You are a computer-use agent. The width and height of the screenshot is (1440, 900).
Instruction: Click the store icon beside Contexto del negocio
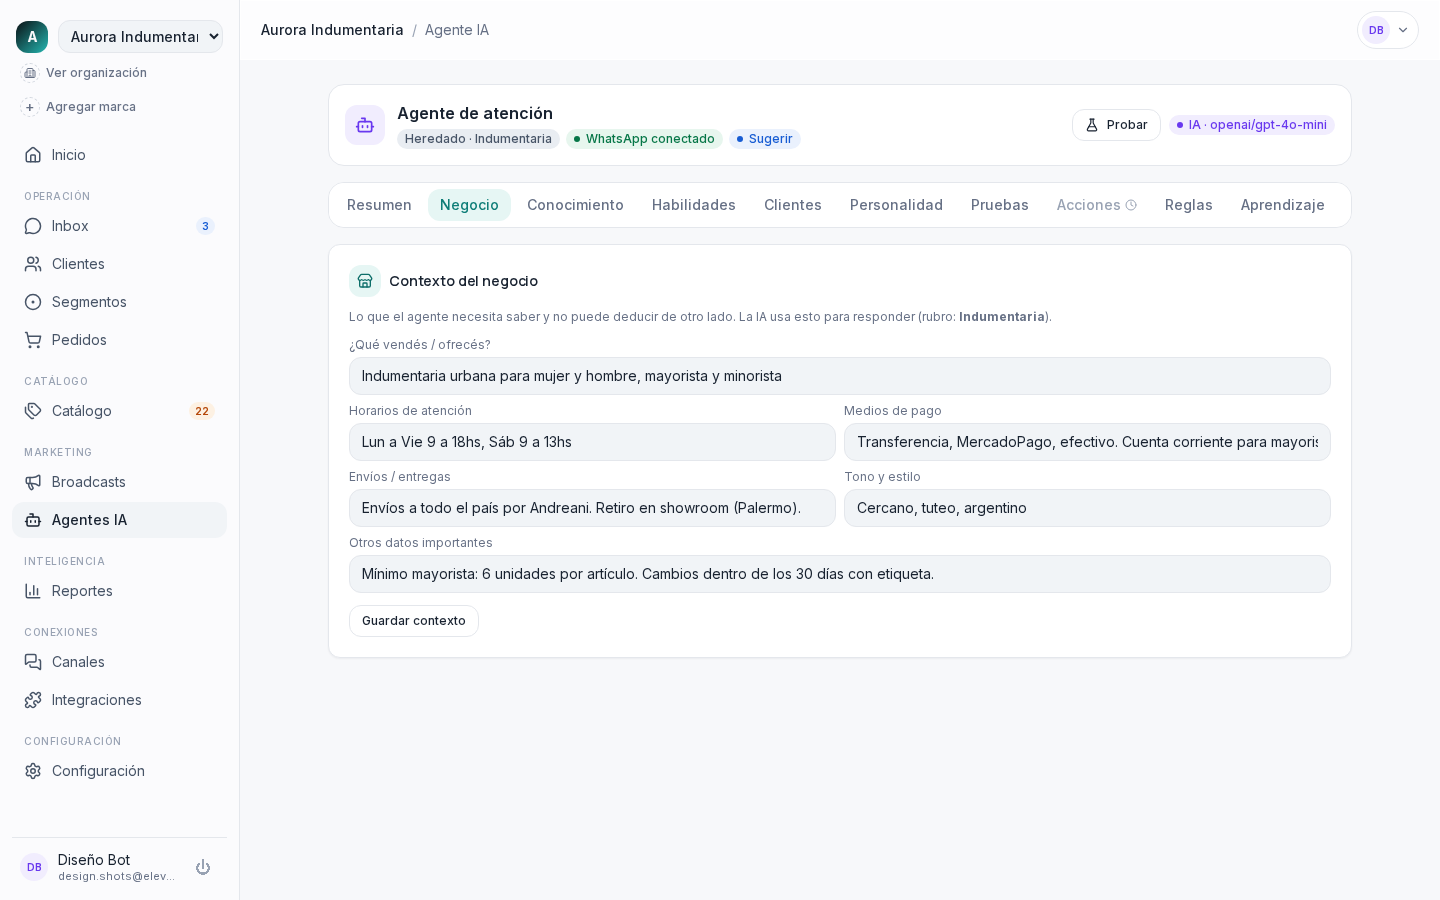click(x=365, y=281)
